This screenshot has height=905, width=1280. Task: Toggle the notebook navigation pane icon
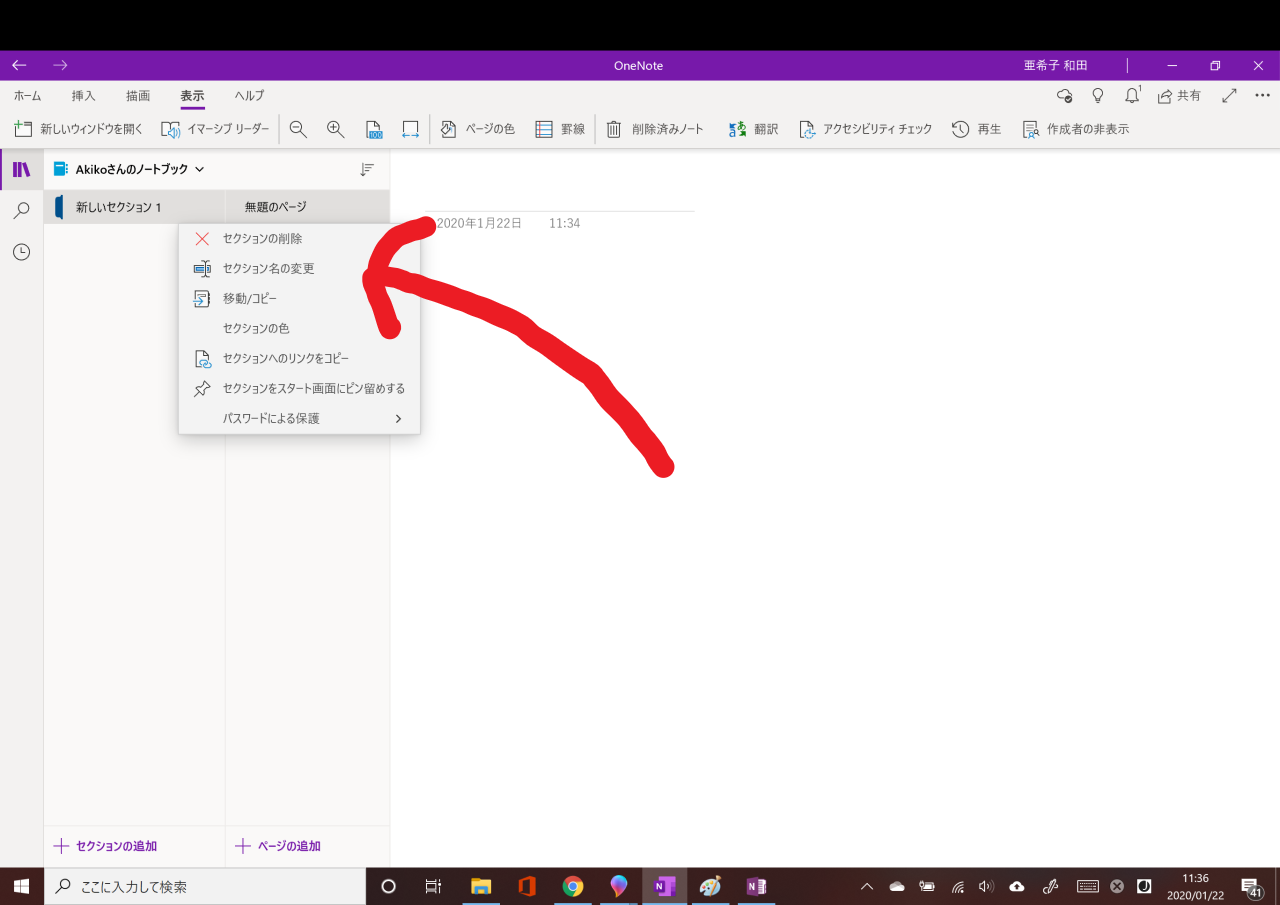tap(21, 169)
